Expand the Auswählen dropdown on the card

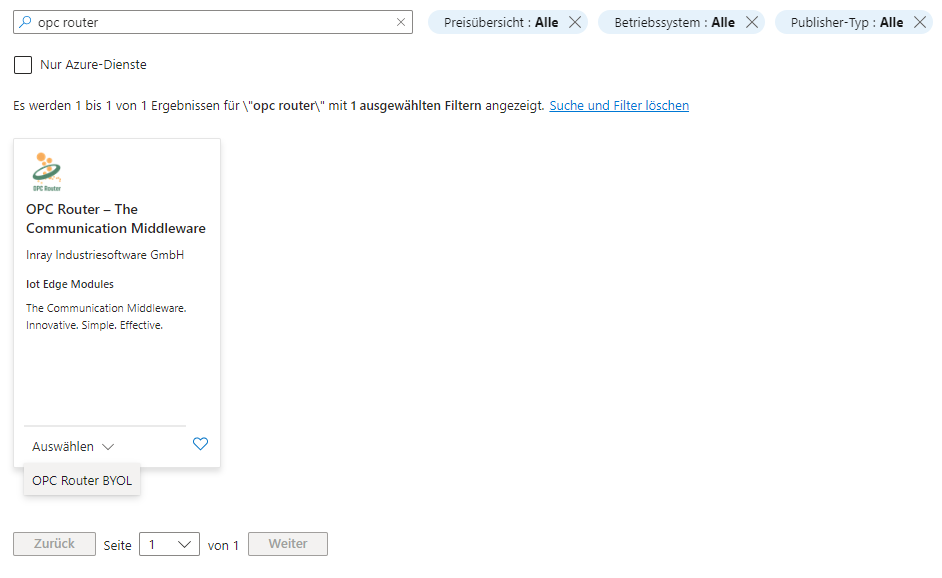point(73,447)
